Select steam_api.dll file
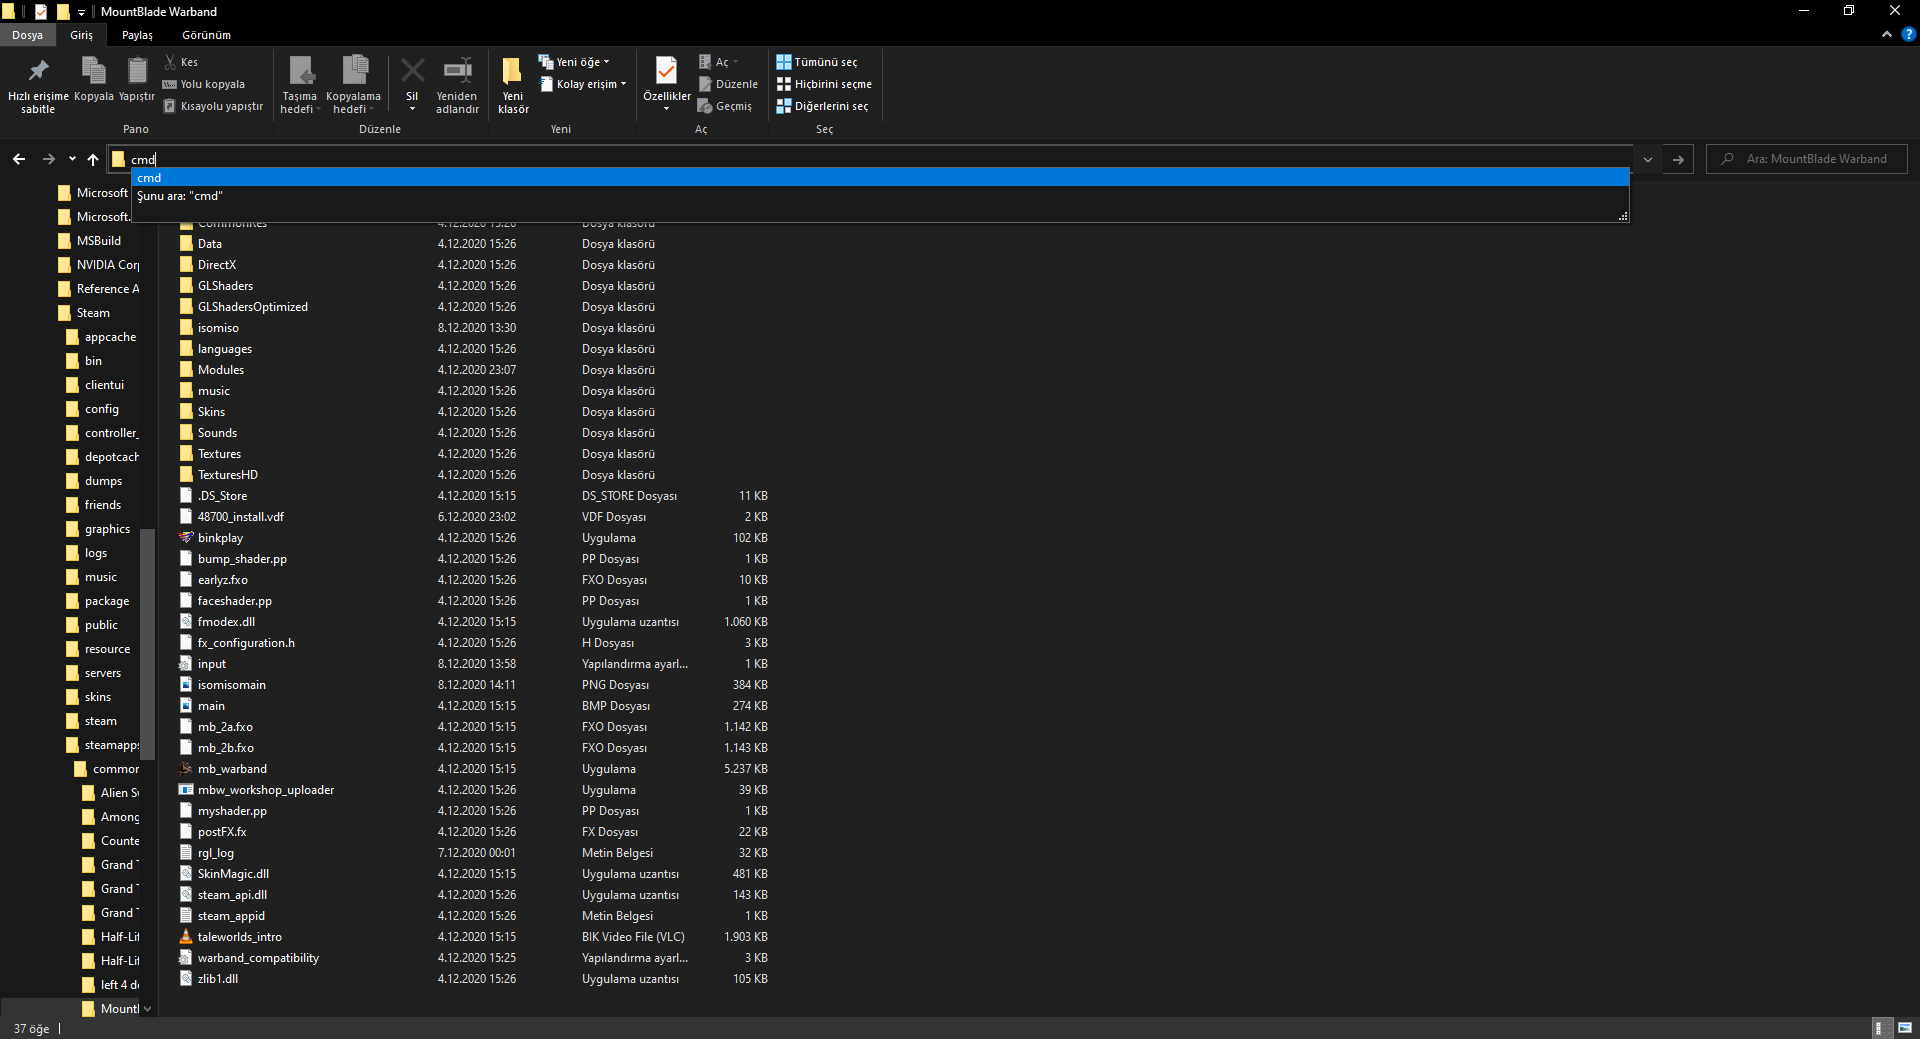The height and width of the screenshot is (1039, 1920). click(x=232, y=895)
